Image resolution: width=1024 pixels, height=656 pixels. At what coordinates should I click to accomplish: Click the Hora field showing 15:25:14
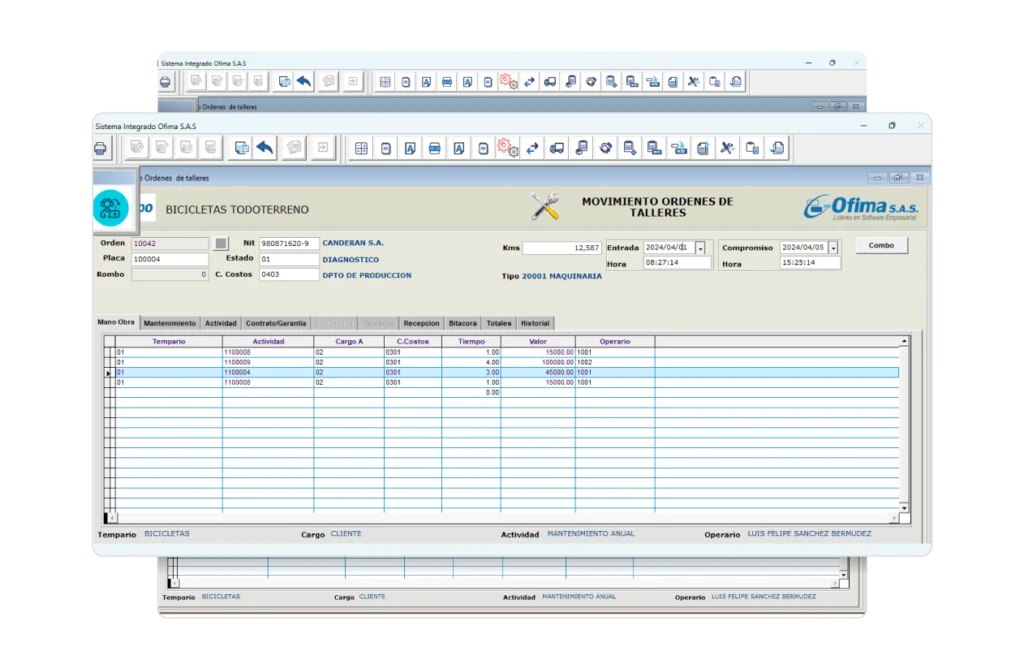tap(810, 263)
